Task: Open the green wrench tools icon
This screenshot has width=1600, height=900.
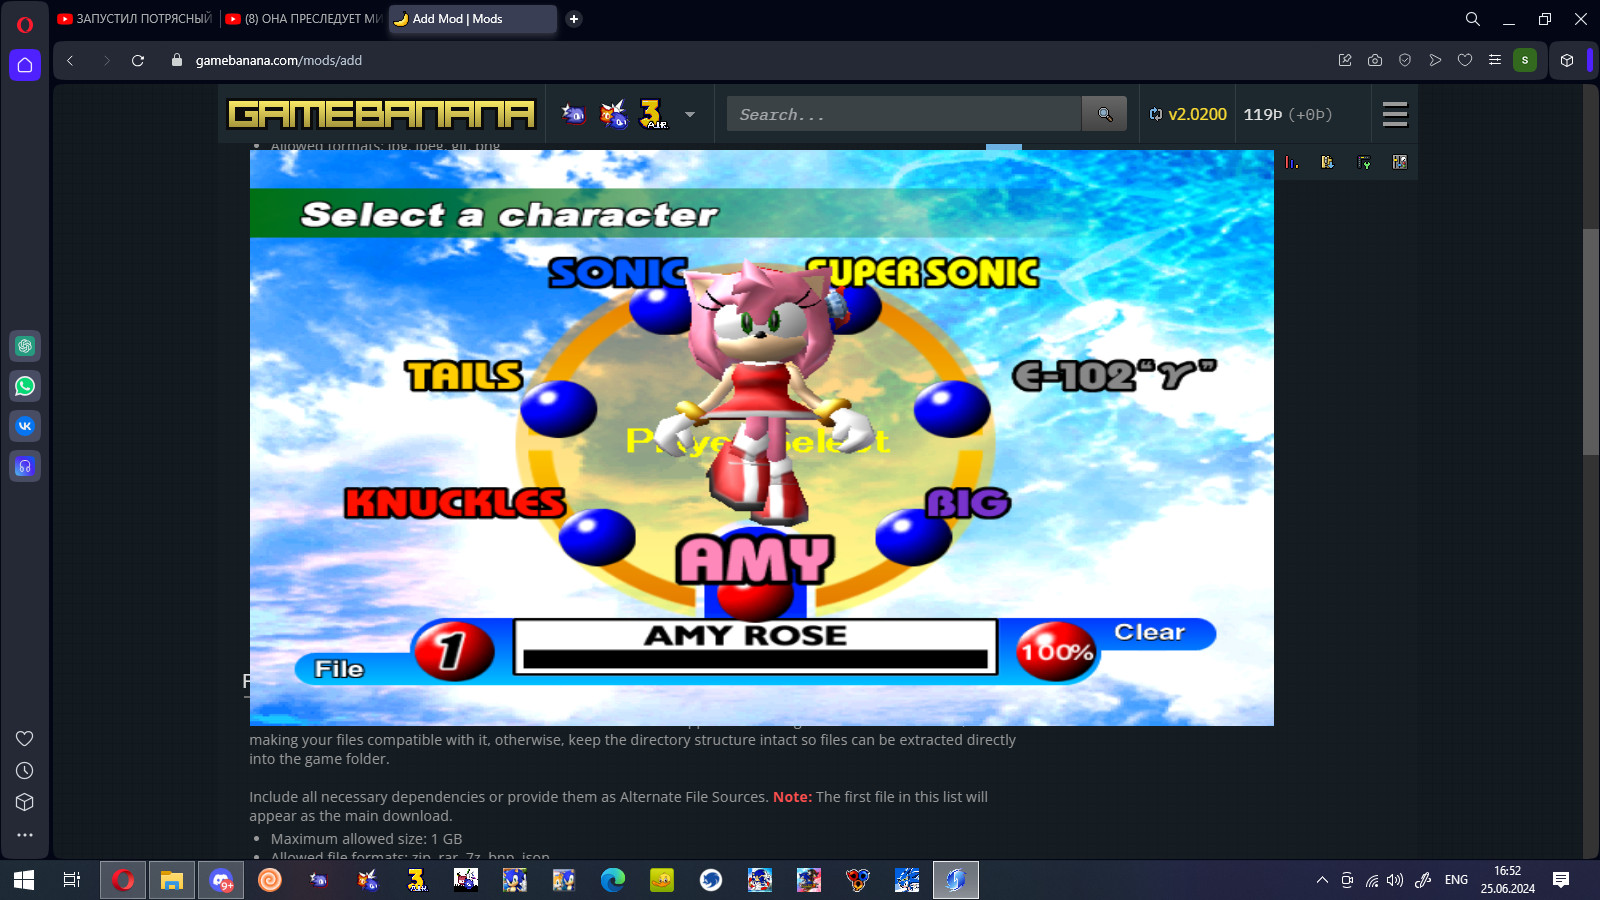Action: click(x=1363, y=162)
